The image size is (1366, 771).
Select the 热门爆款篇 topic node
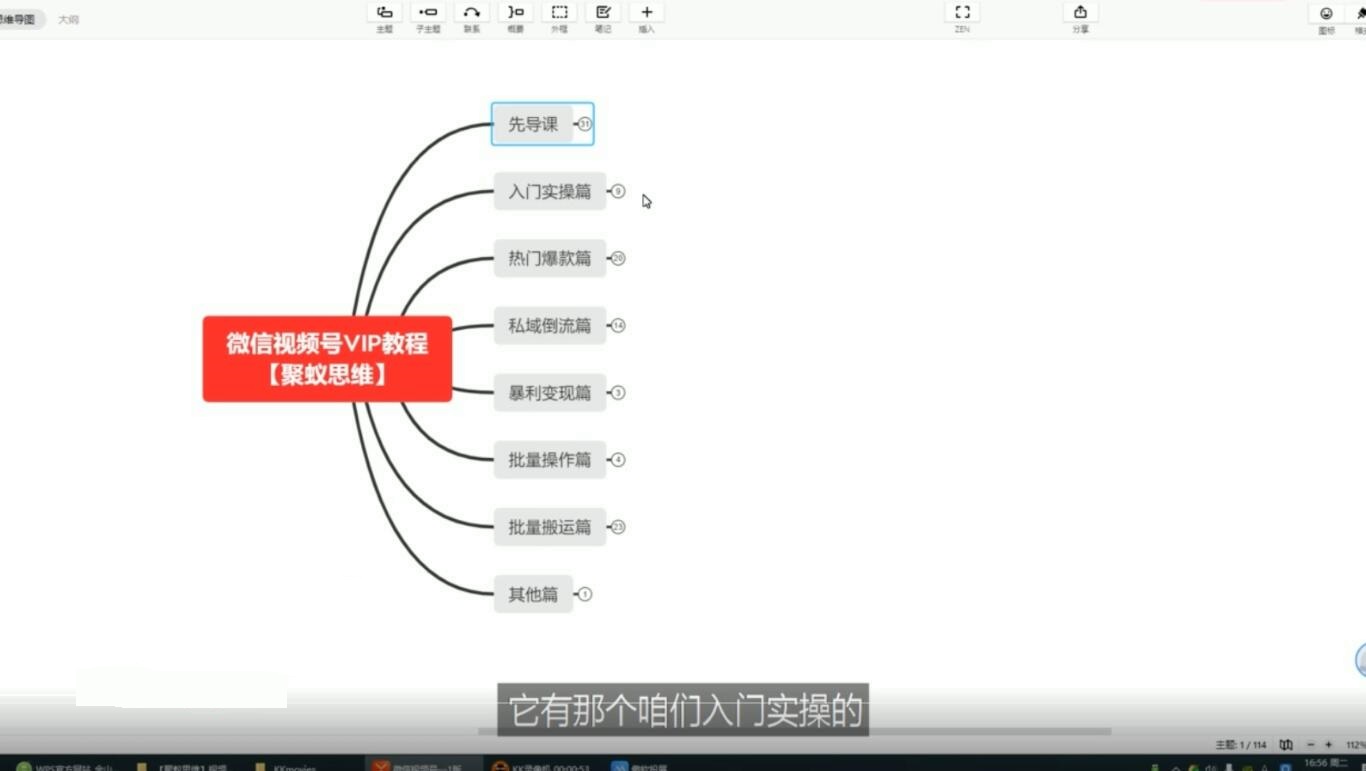[x=550, y=258]
